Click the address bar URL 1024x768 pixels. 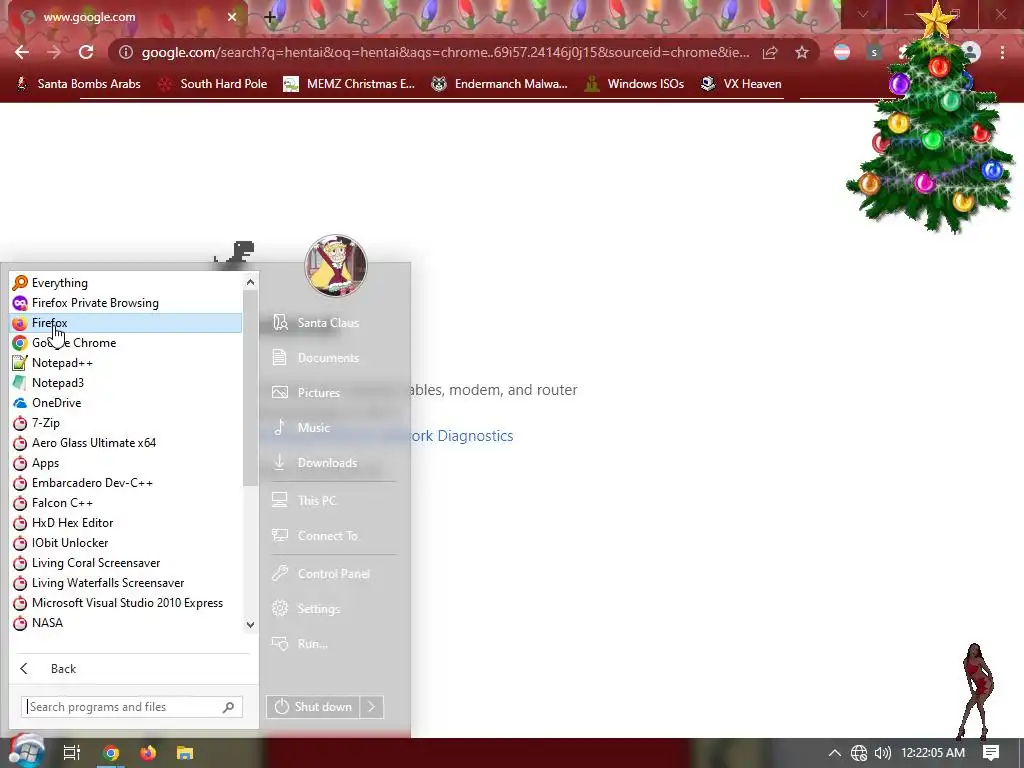pos(445,52)
